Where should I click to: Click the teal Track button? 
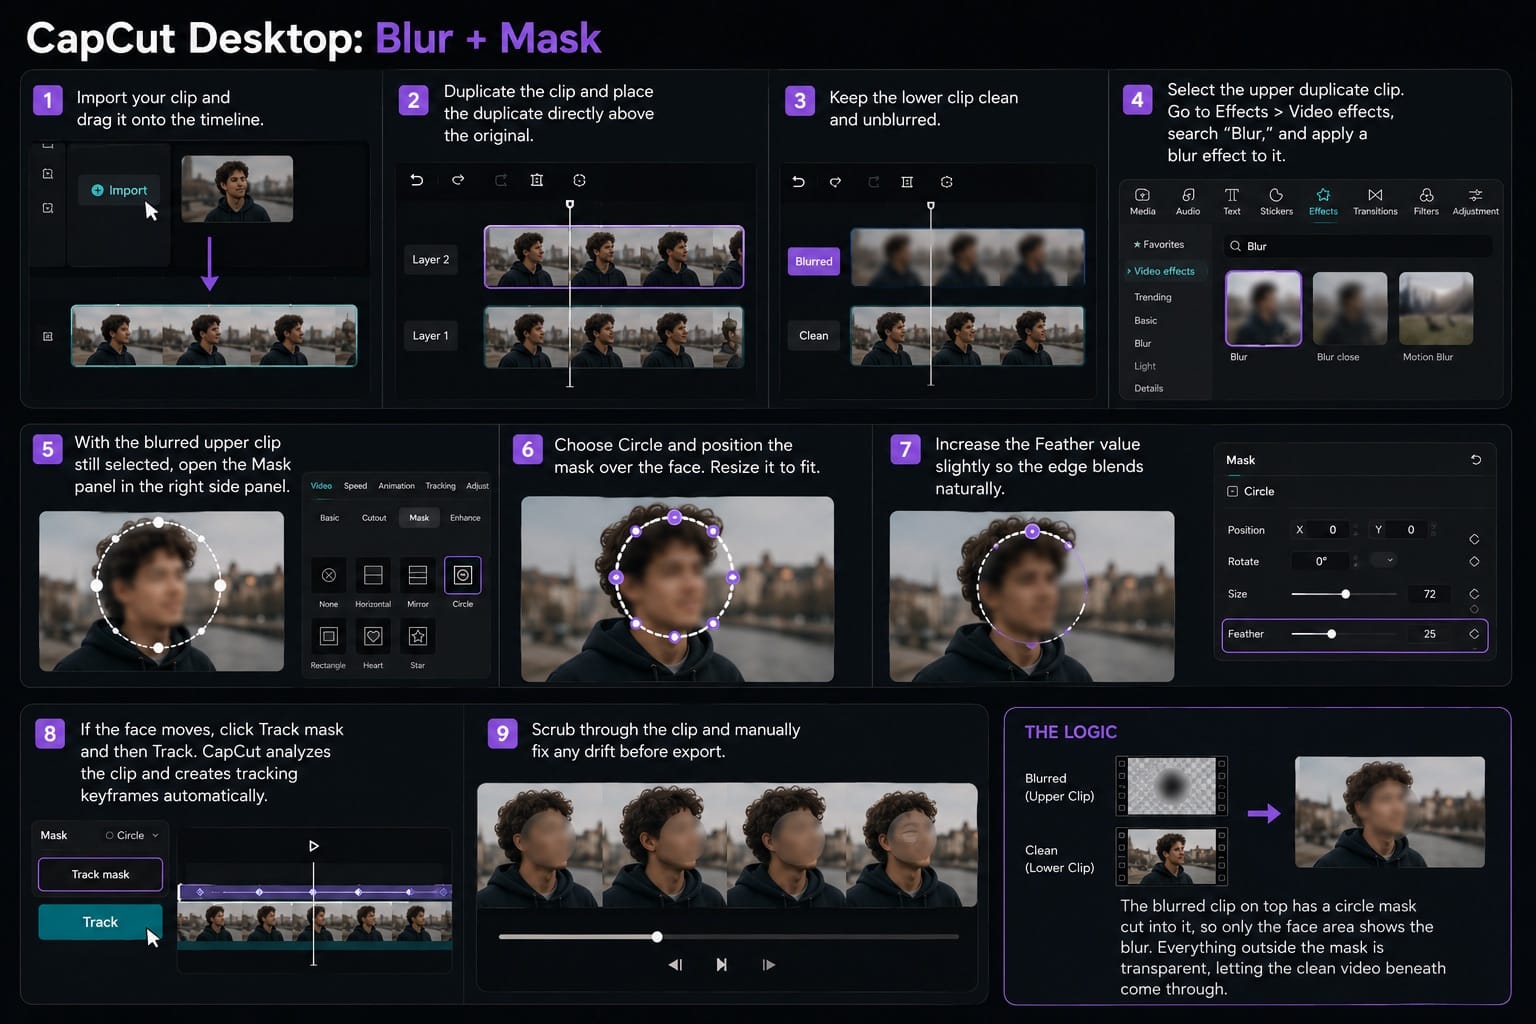pyautogui.click(x=100, y=922)
